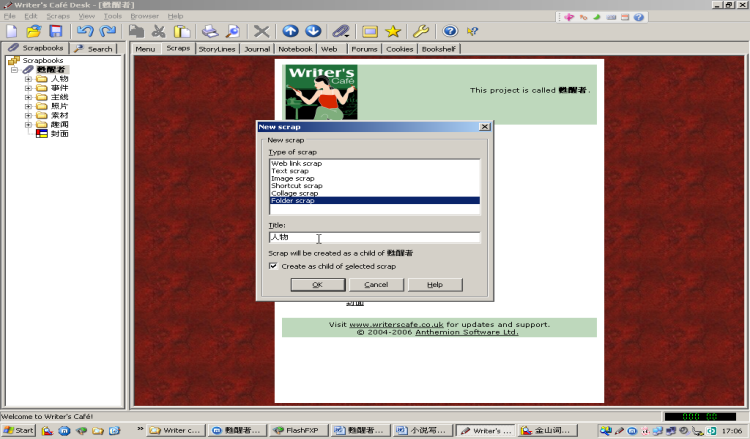Screen dimensions: 750x439
Task: Select the Scrapbooks root tree node
Action: [43, 60]
